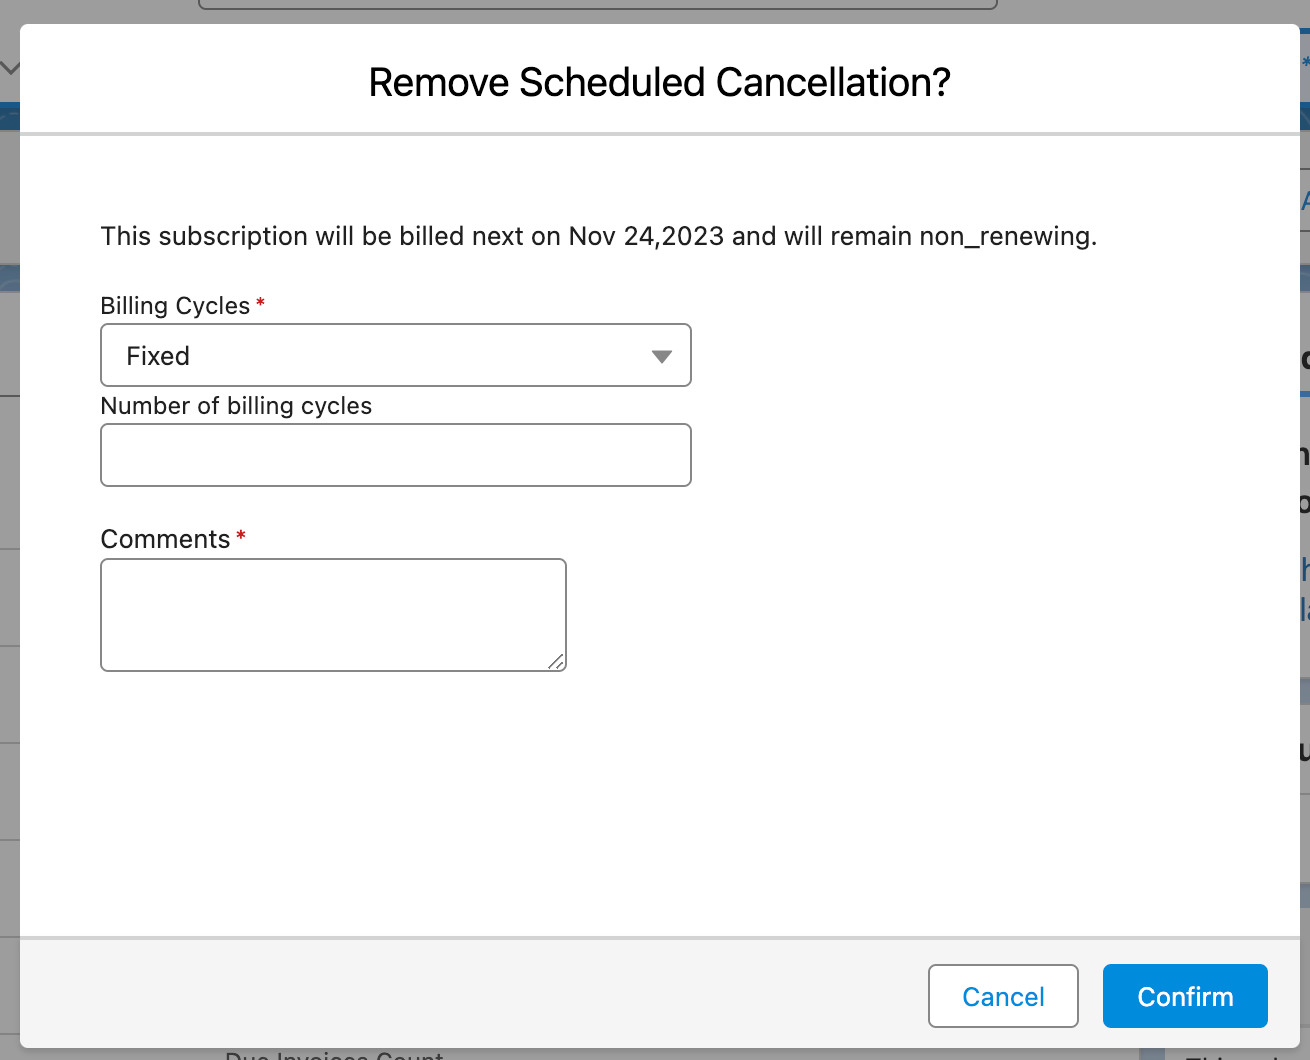Click the "Comments" field label
This screenshot has width=1310, height=1060.
[165, 539]
